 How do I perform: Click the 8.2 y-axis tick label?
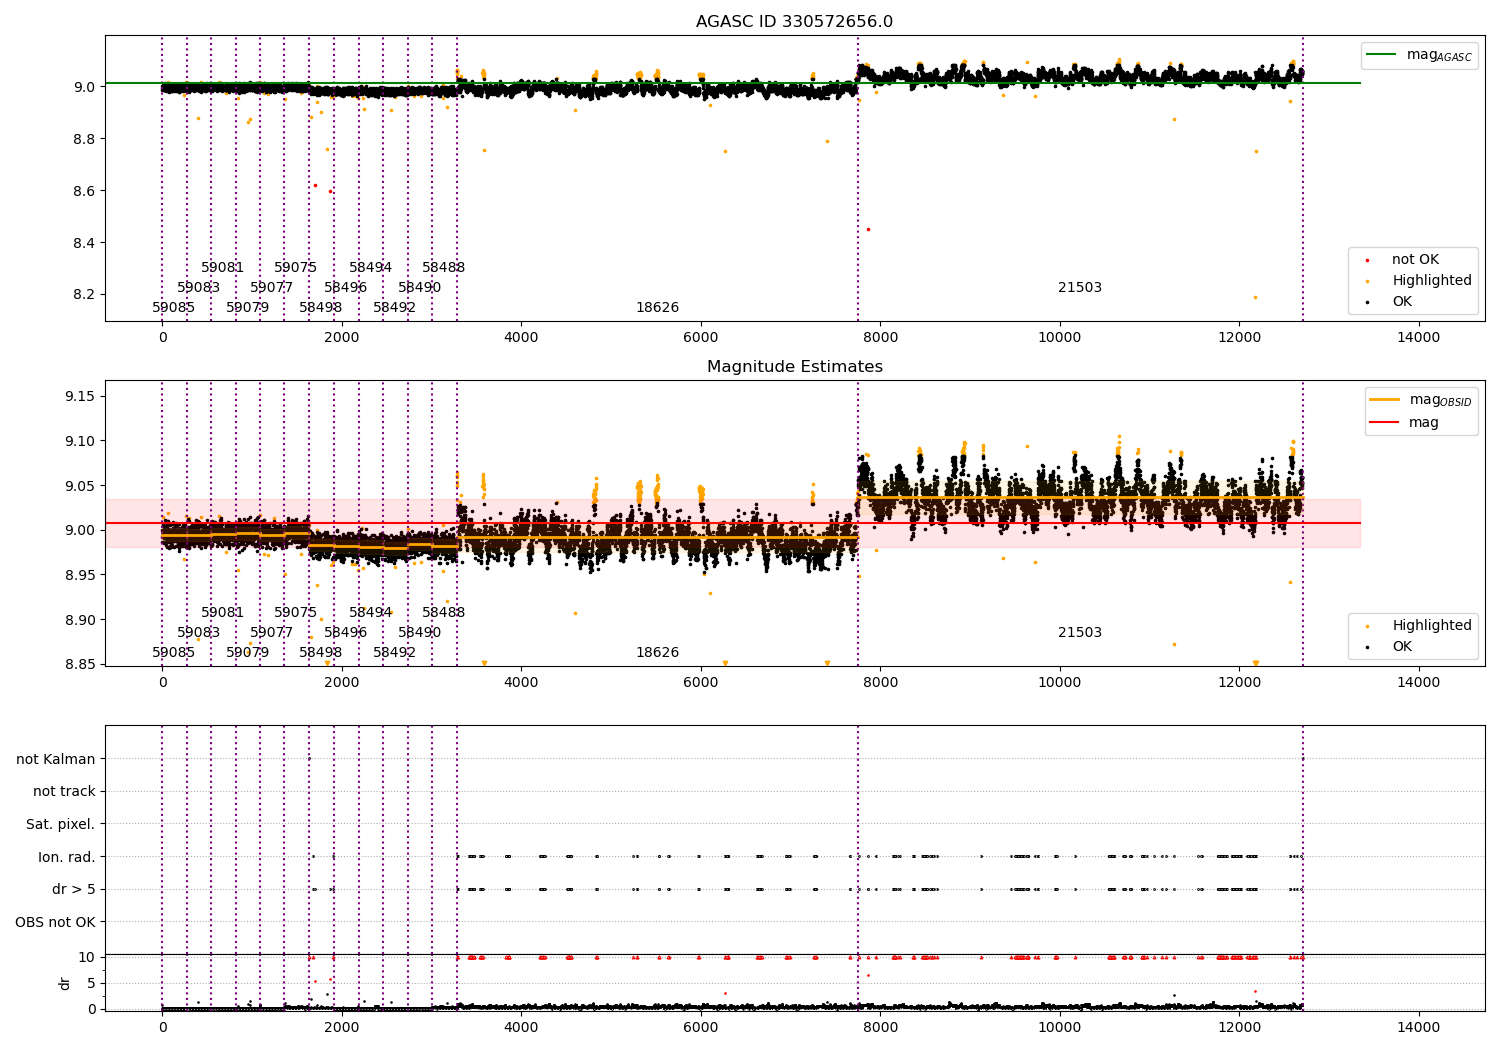[x=84, y=296]
